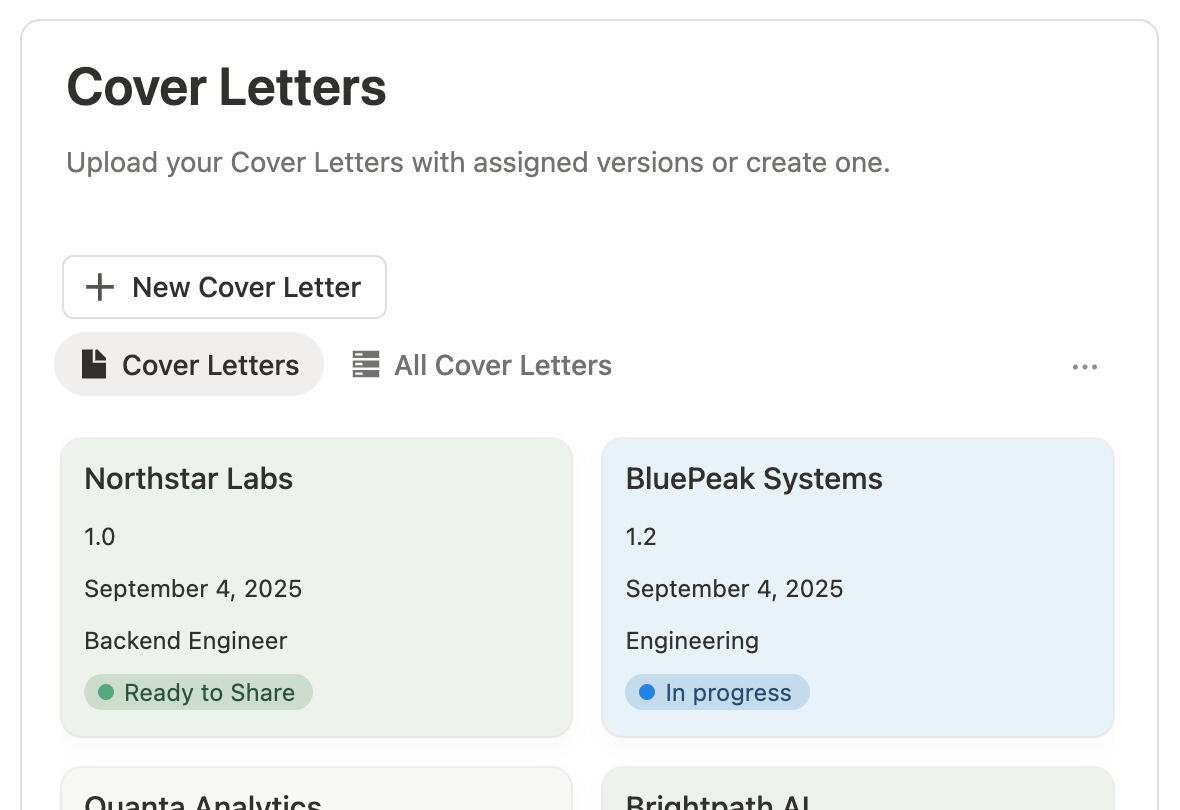1180x810 pixels.
Task: Click the green dot on Ready to Share
Action: [x=105, y=692]
